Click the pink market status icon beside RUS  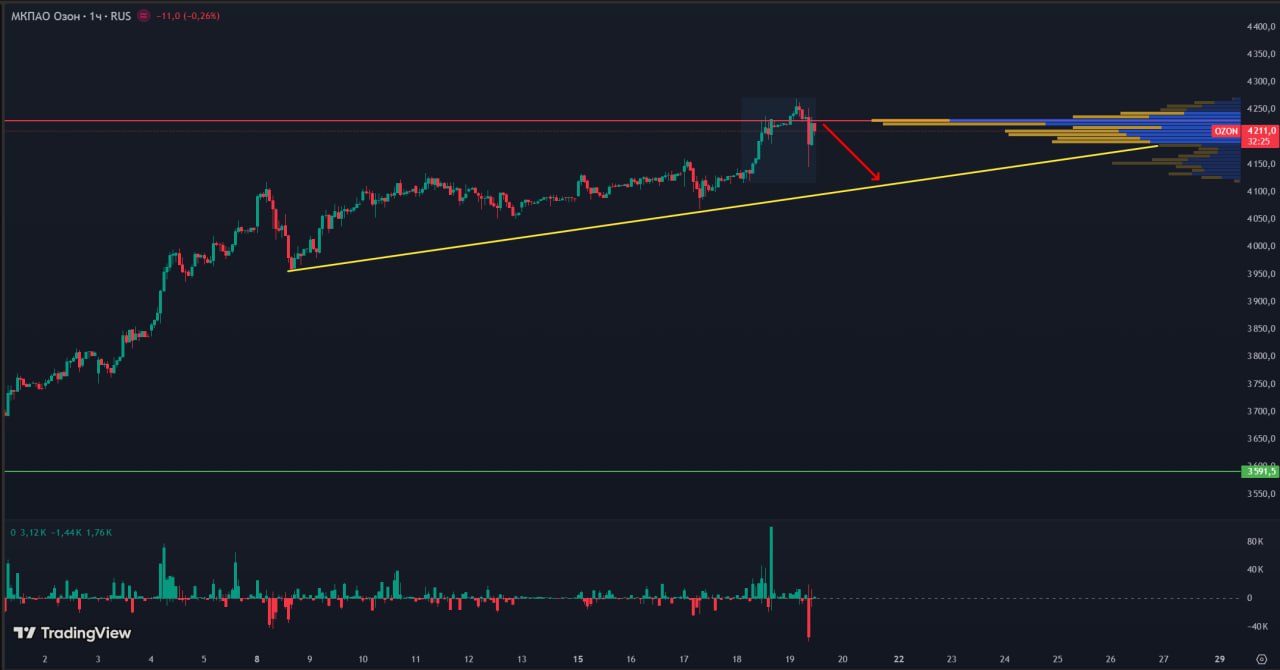(x=145, y=17)
